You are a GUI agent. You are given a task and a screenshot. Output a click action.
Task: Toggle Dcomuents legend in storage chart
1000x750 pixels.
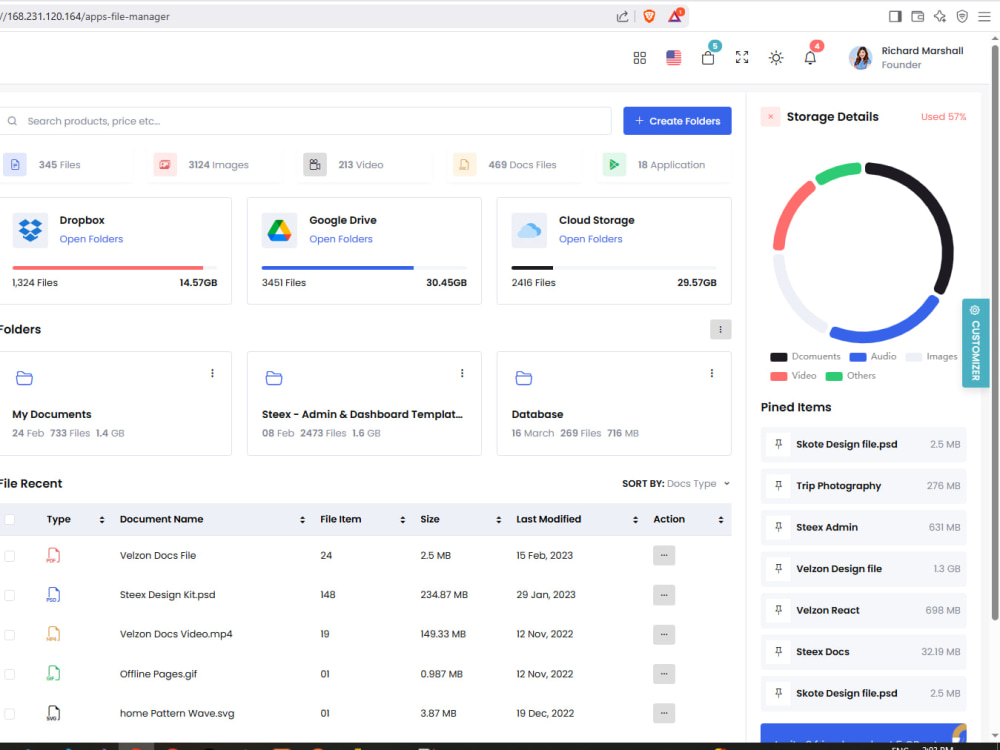pyautogui.click(x=805, y=357)
